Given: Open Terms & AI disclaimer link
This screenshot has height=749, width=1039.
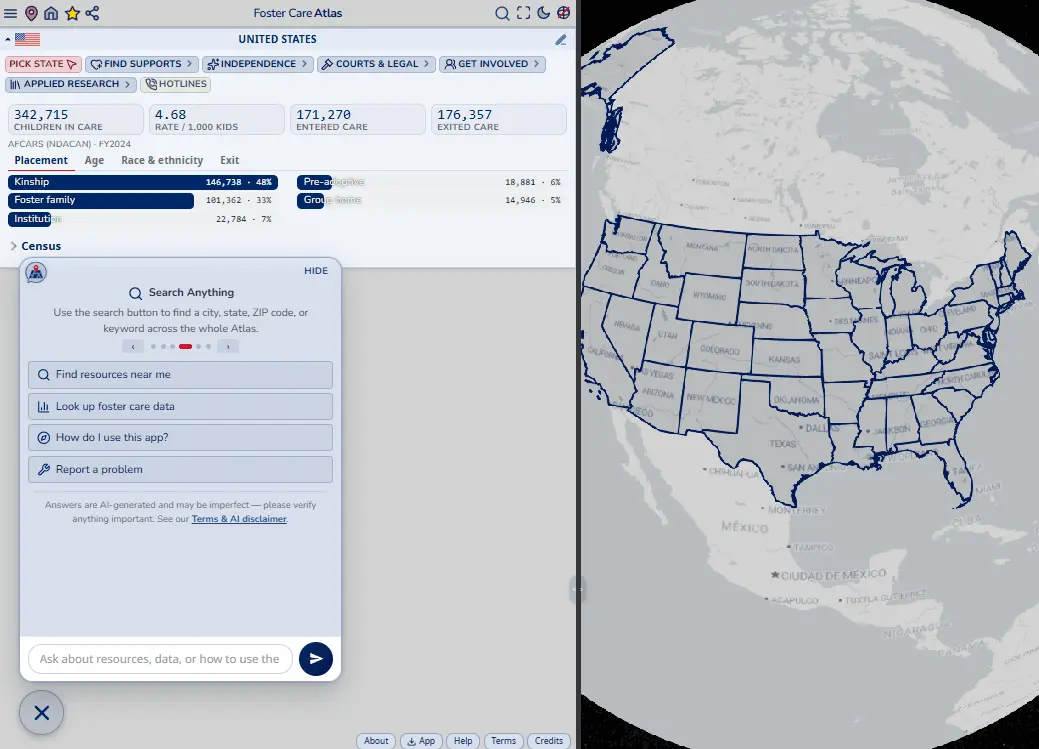Looking at the screenshot, I should tap(239, 519).
